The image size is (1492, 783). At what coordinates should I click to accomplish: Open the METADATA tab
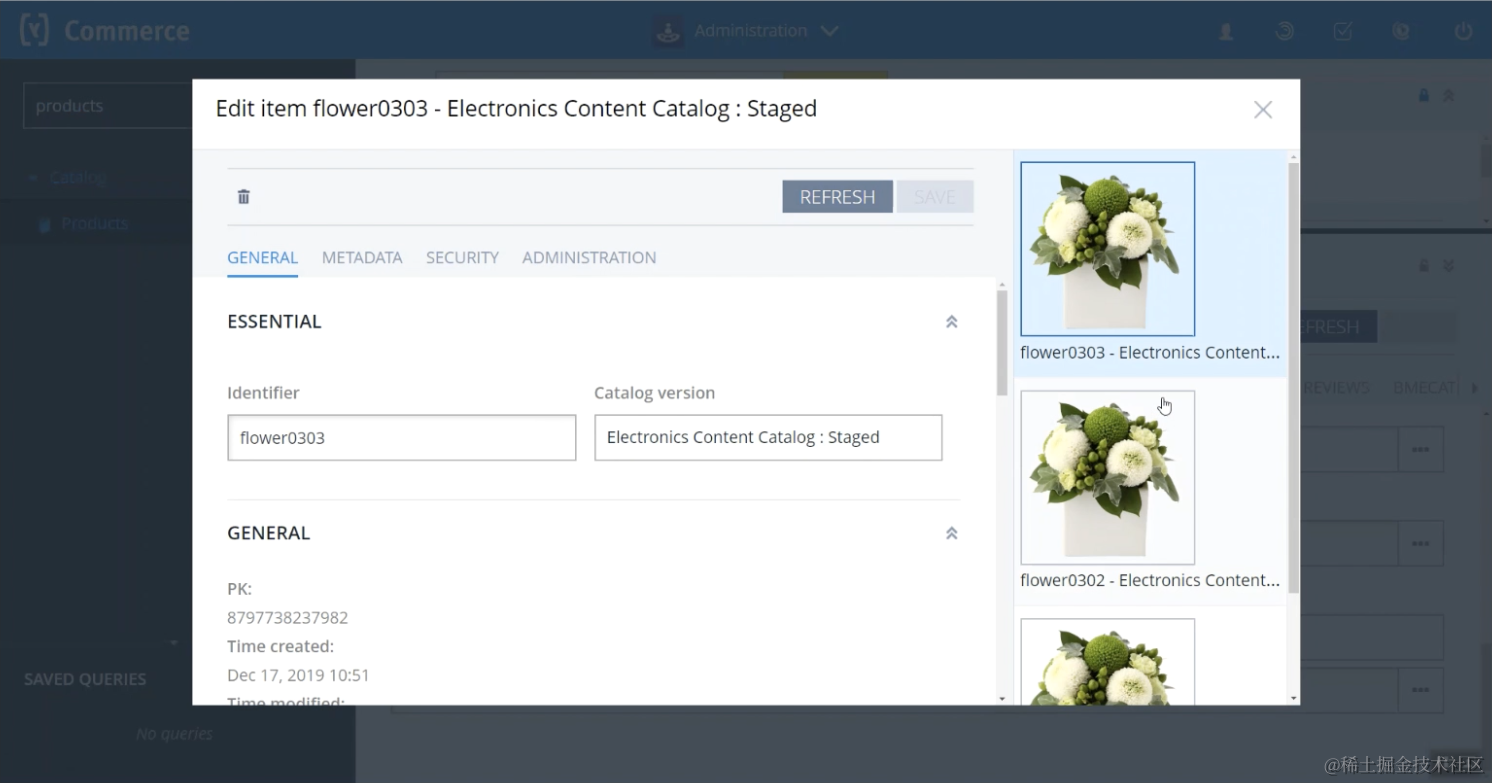pyautogui.click(x=362, y=257)
